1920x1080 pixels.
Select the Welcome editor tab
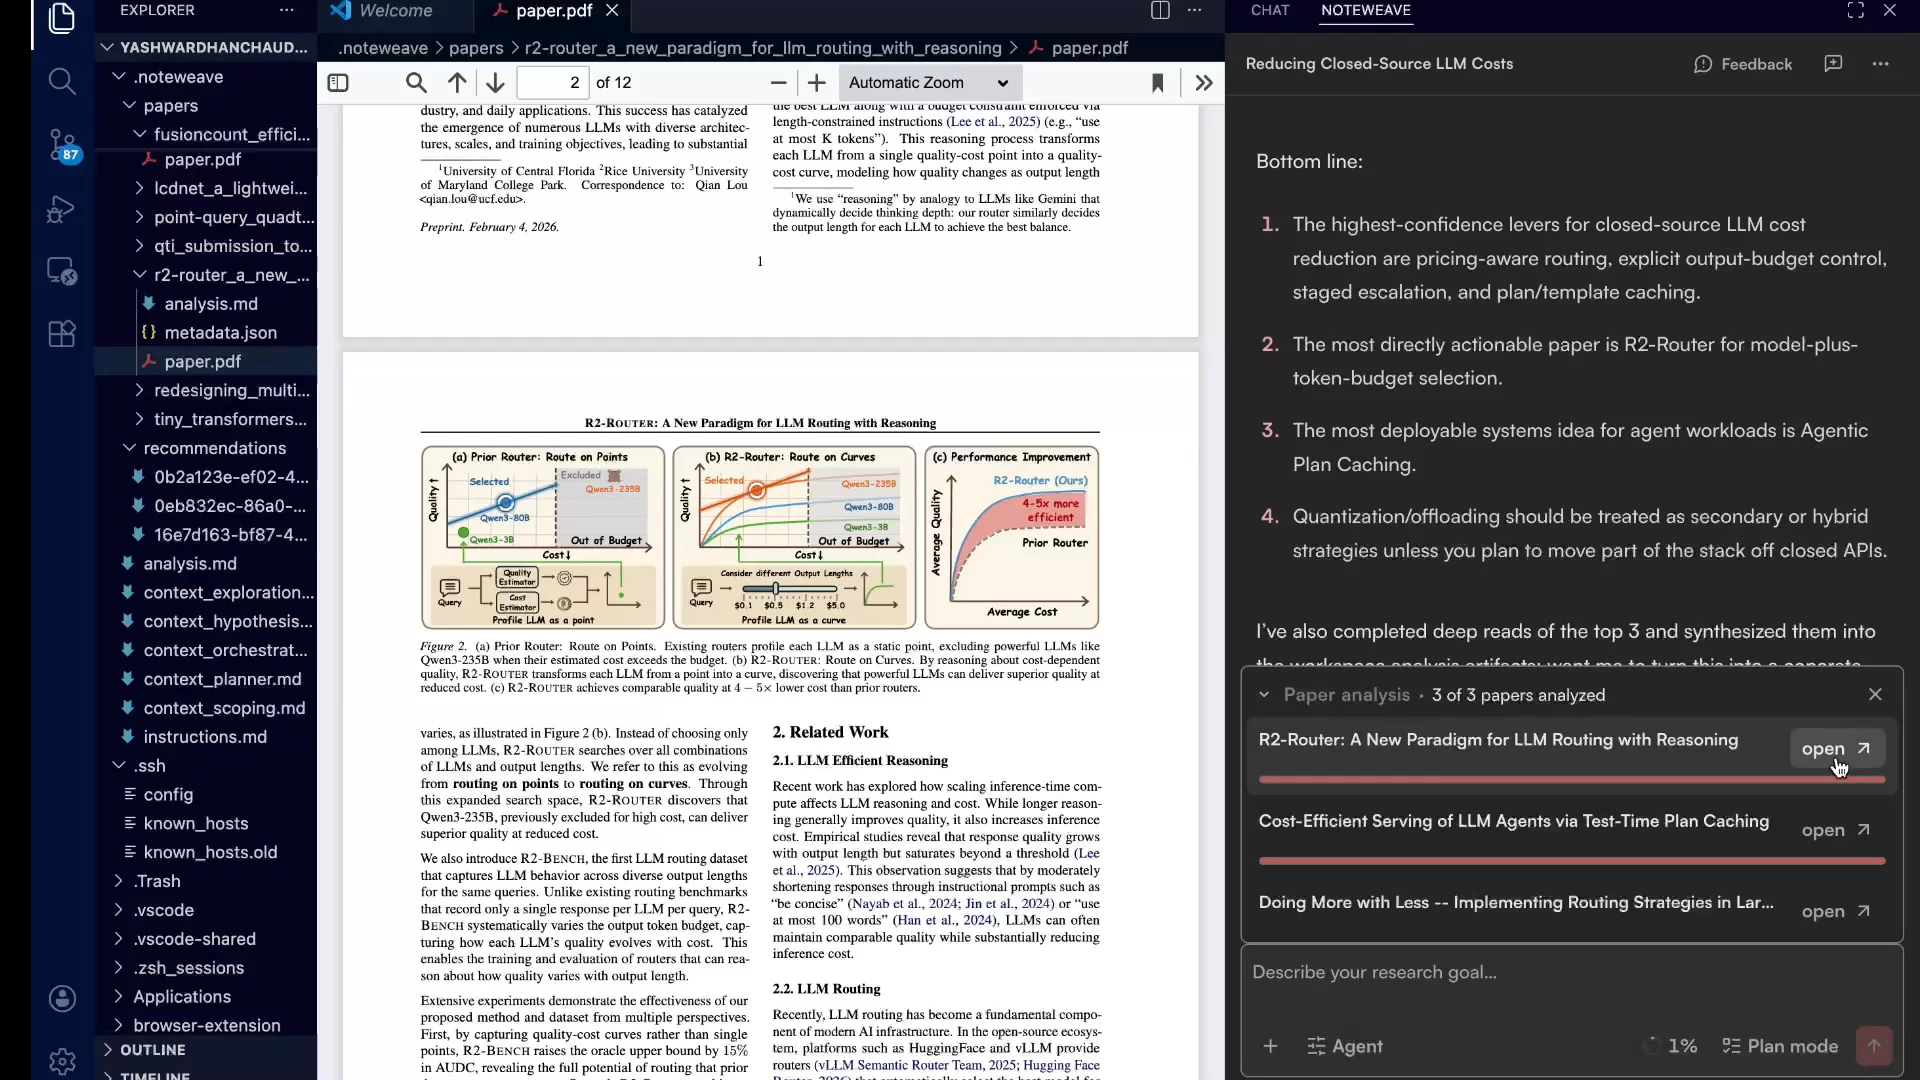pos(395,11)
